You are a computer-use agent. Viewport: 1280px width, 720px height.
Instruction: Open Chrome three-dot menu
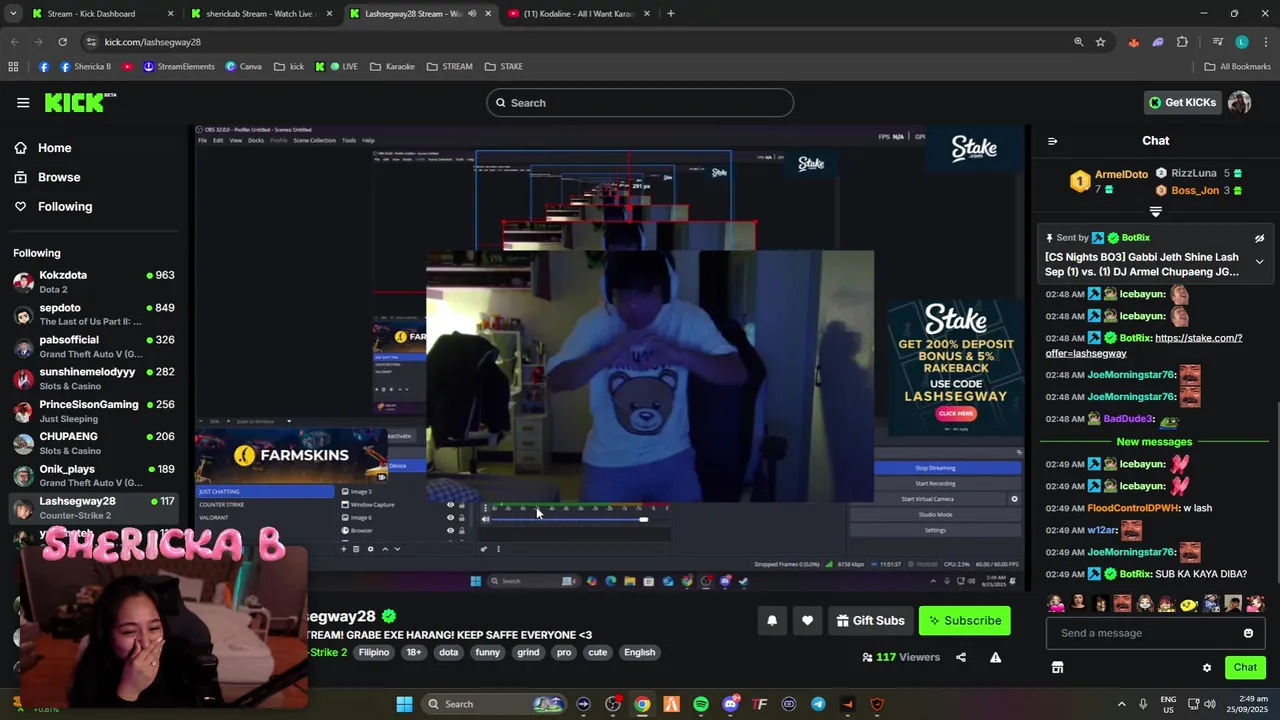1265,42
